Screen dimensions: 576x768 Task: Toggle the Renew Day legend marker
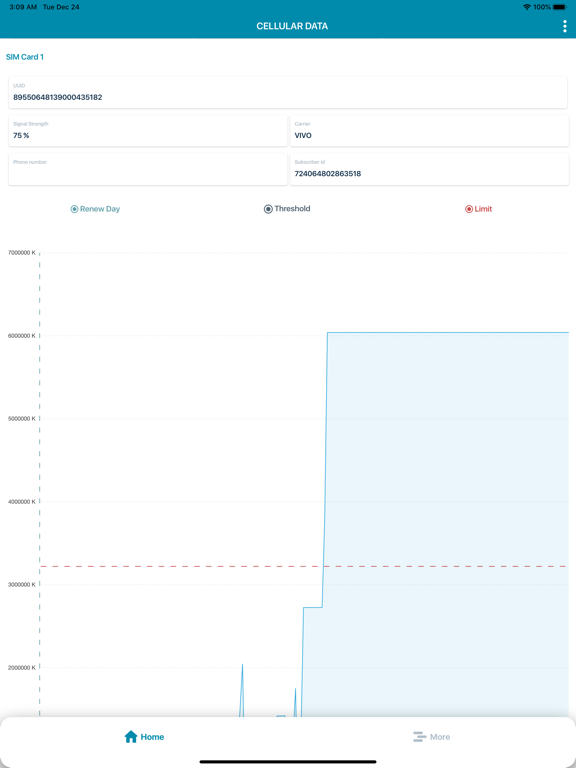click(74, 209)
